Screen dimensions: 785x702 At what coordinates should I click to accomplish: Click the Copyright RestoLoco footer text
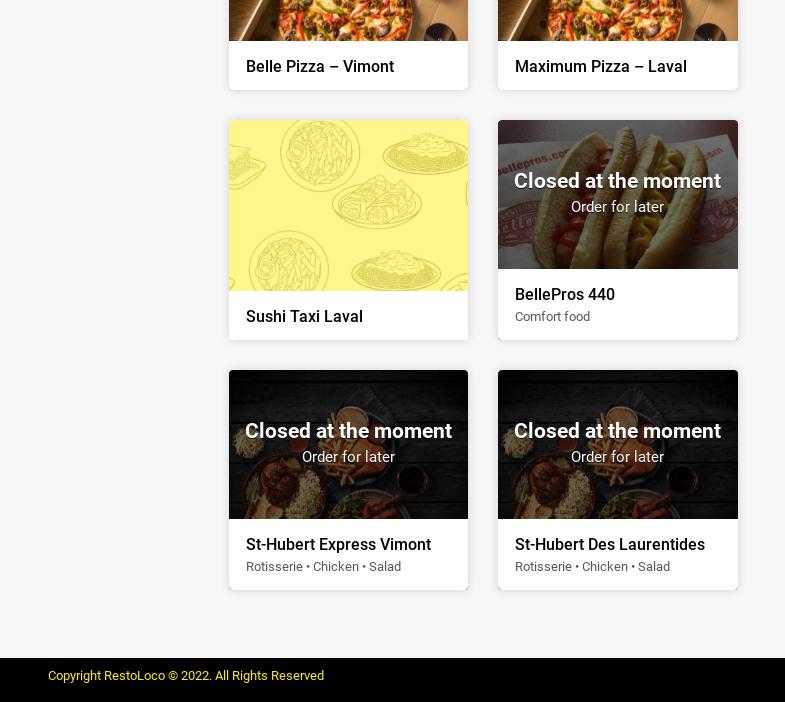pos(186,675)
